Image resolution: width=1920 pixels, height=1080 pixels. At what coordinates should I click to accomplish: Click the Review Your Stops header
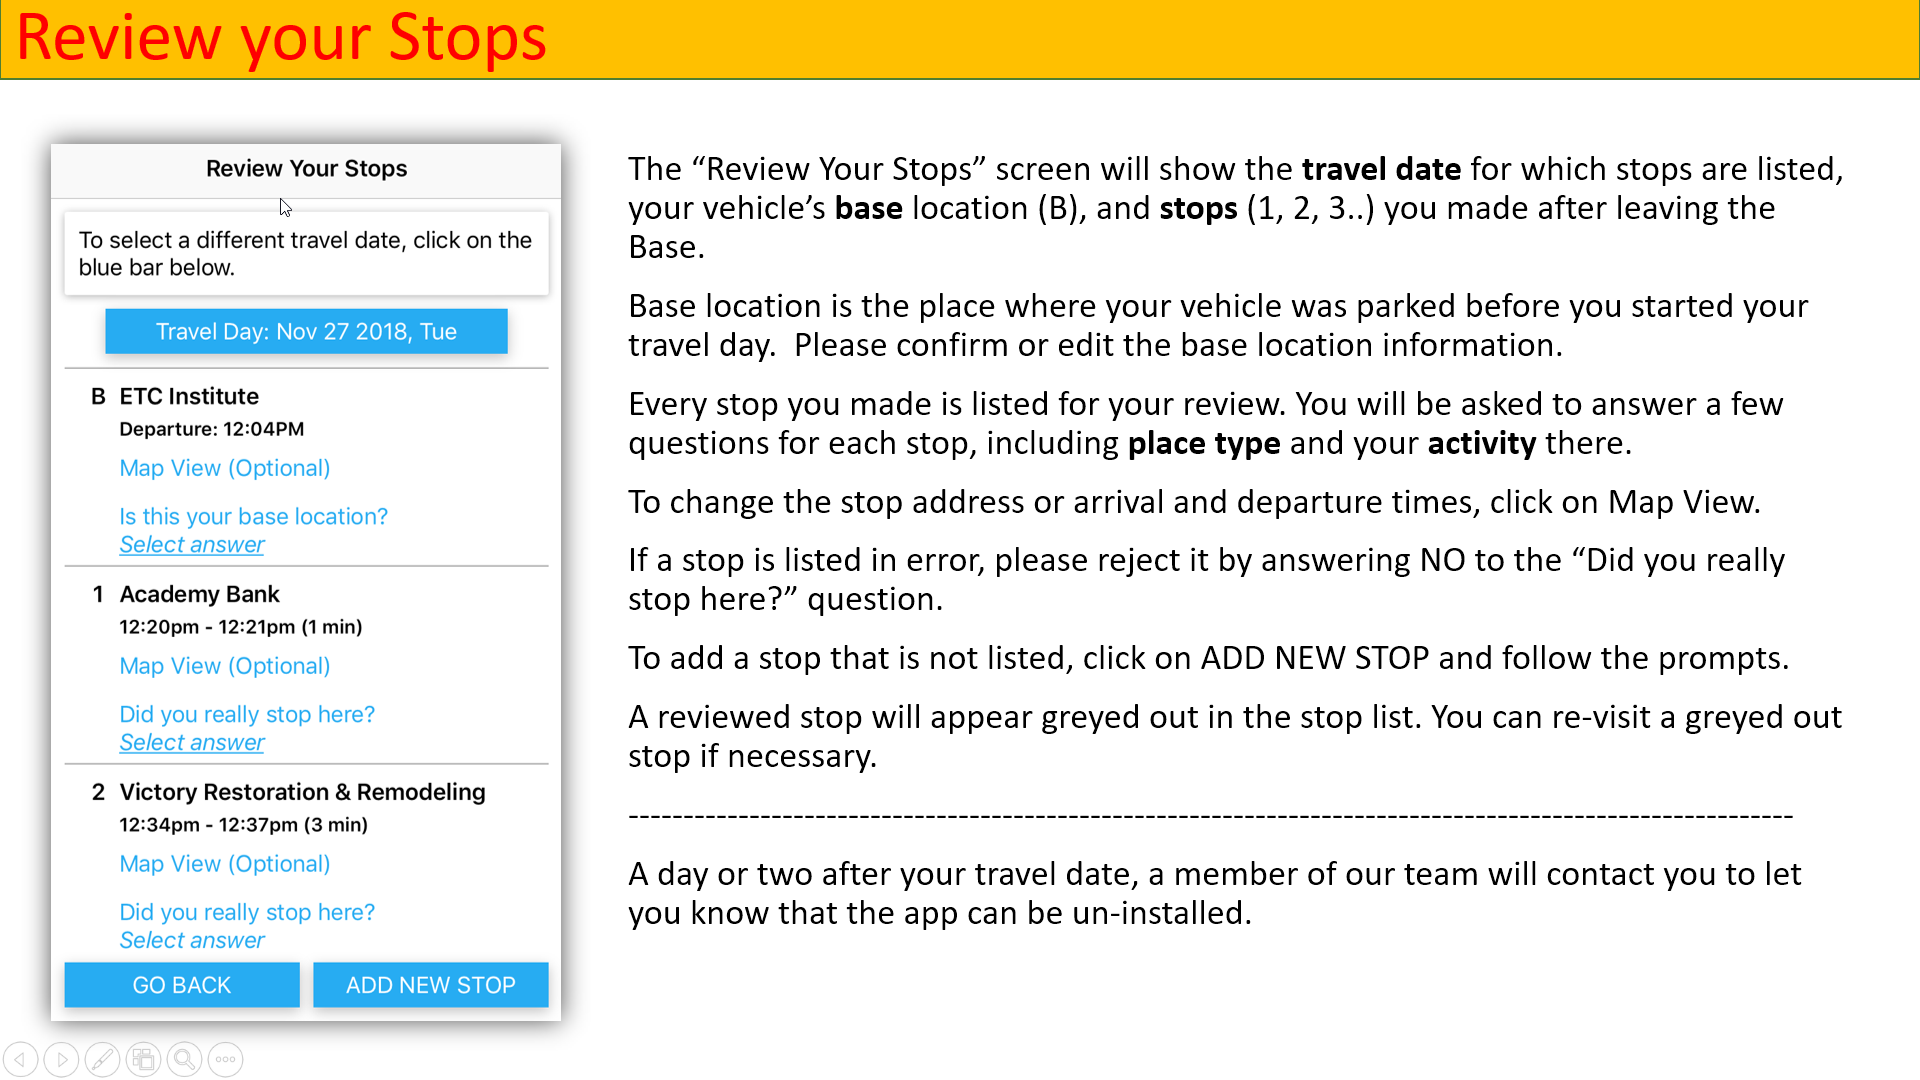click(x=306, y=169)
